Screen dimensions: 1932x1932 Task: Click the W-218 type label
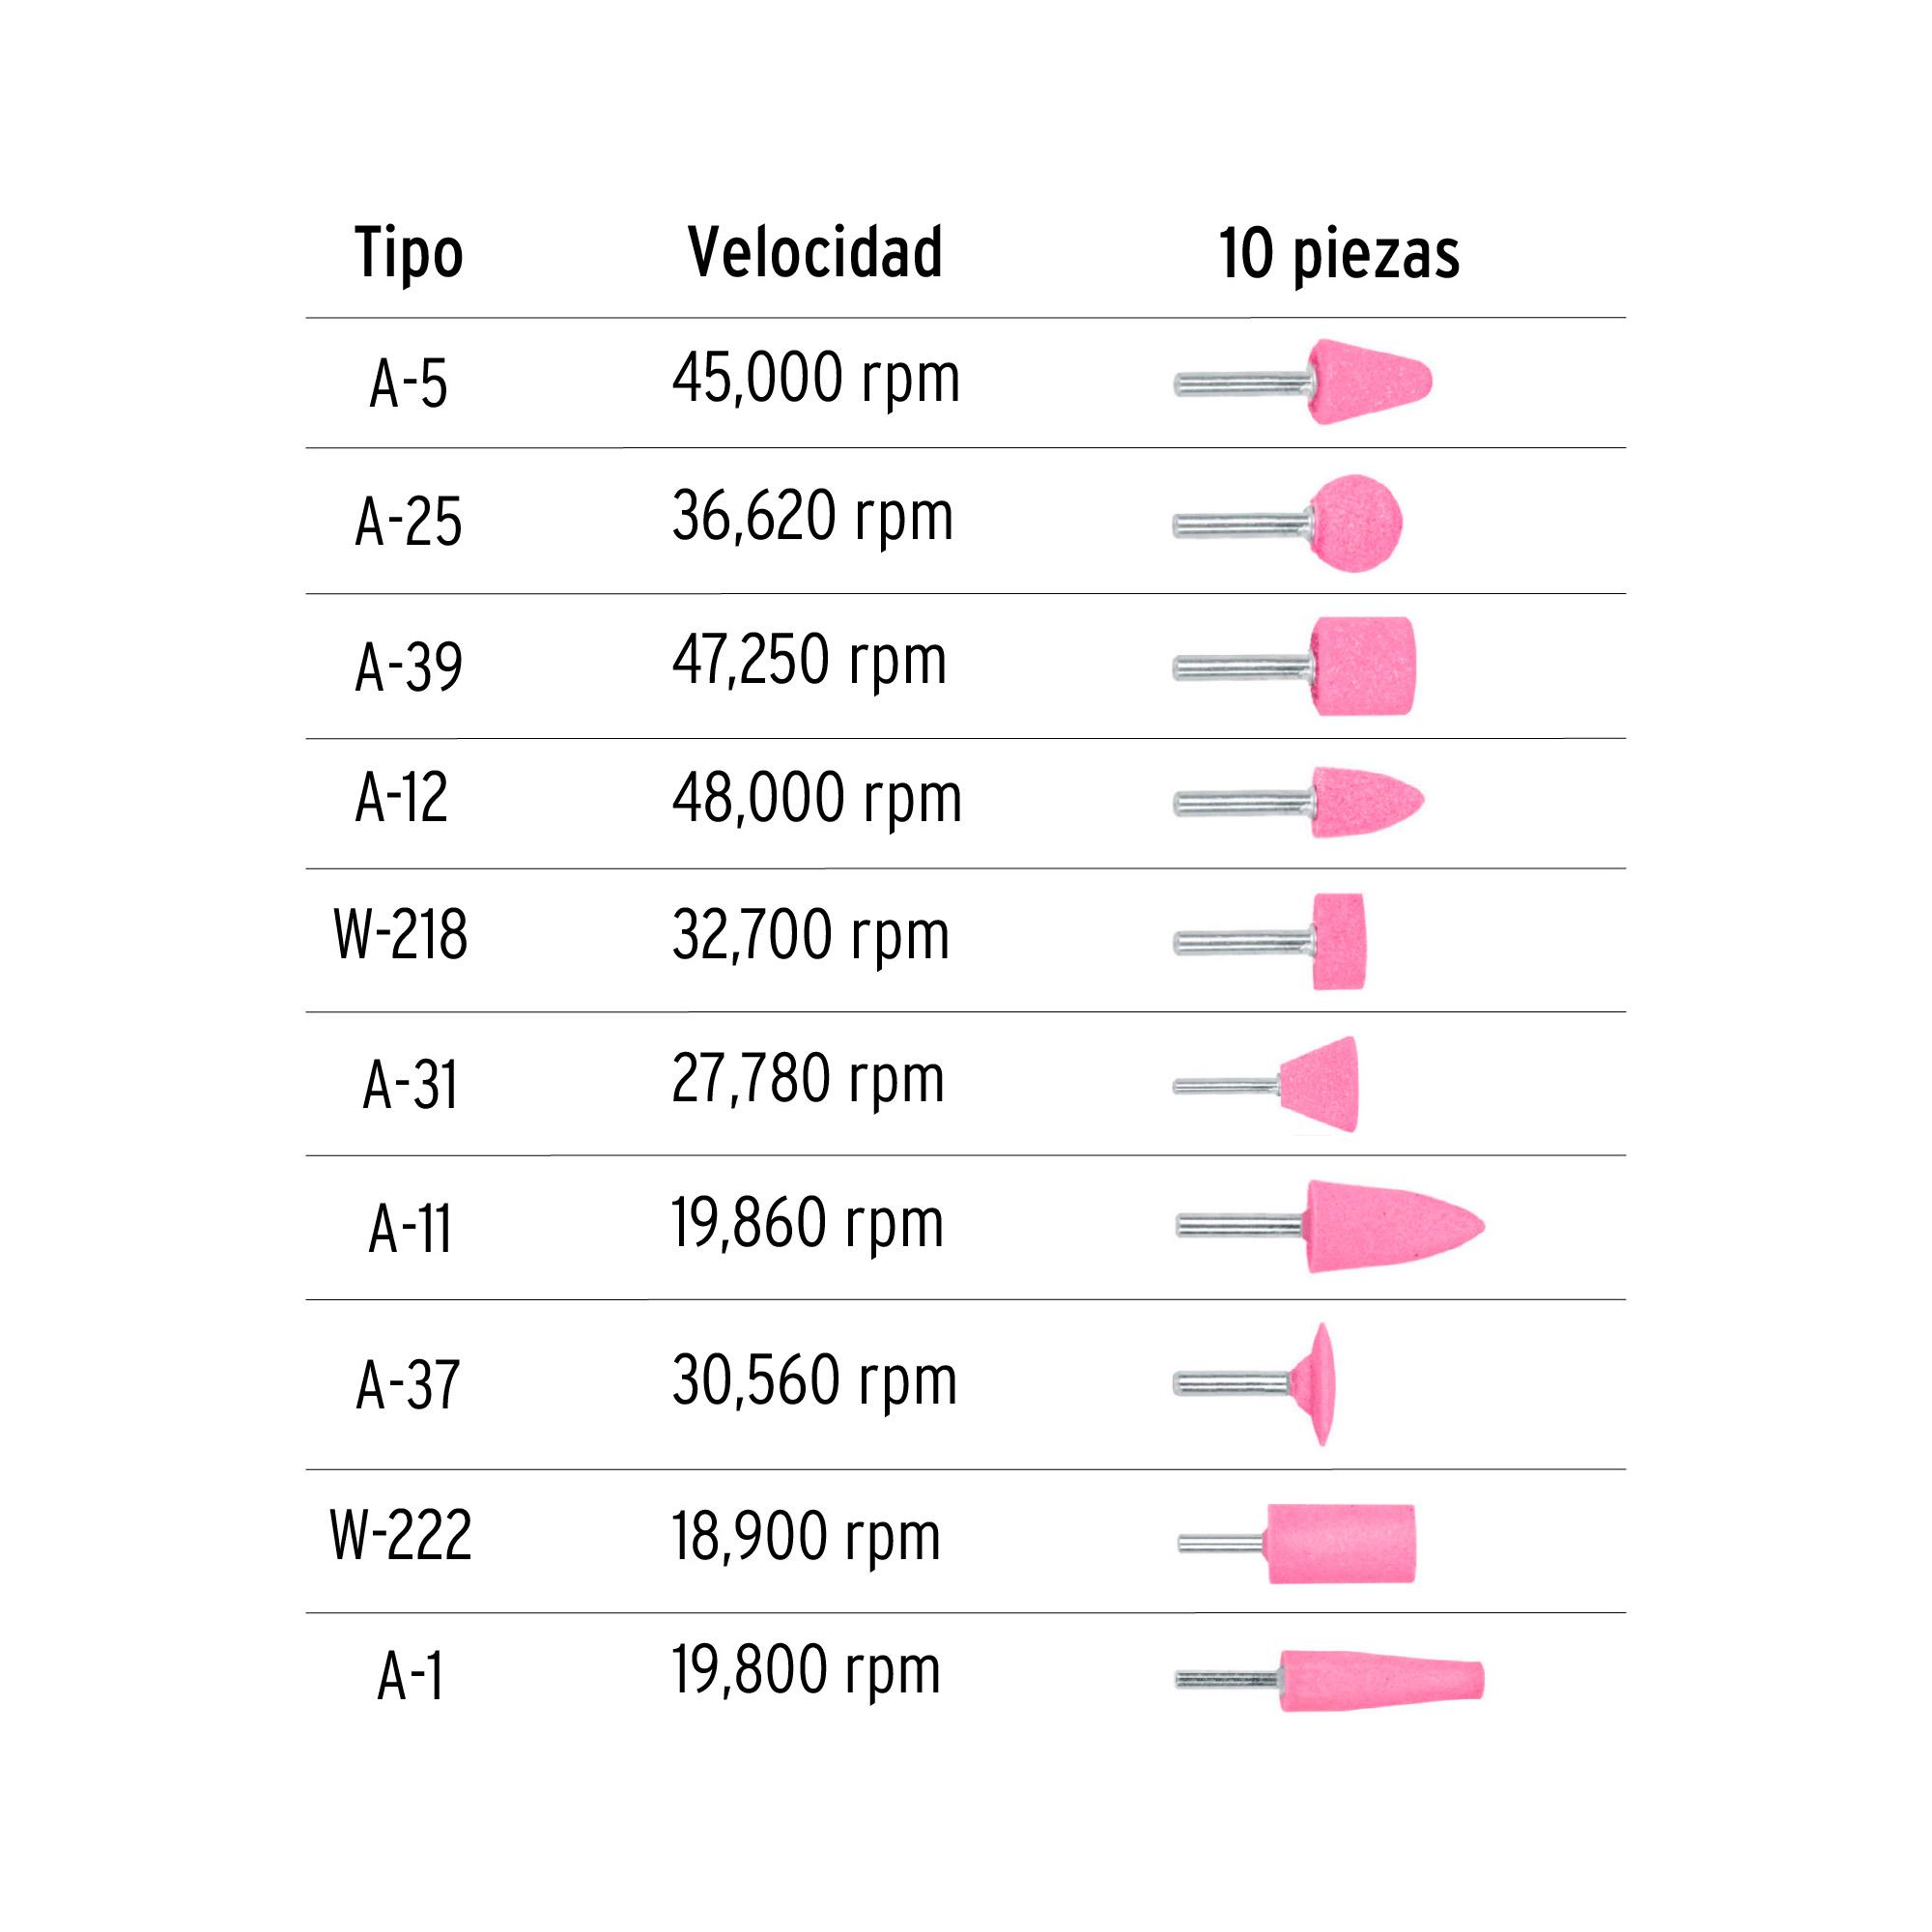[x=400, y=936]
